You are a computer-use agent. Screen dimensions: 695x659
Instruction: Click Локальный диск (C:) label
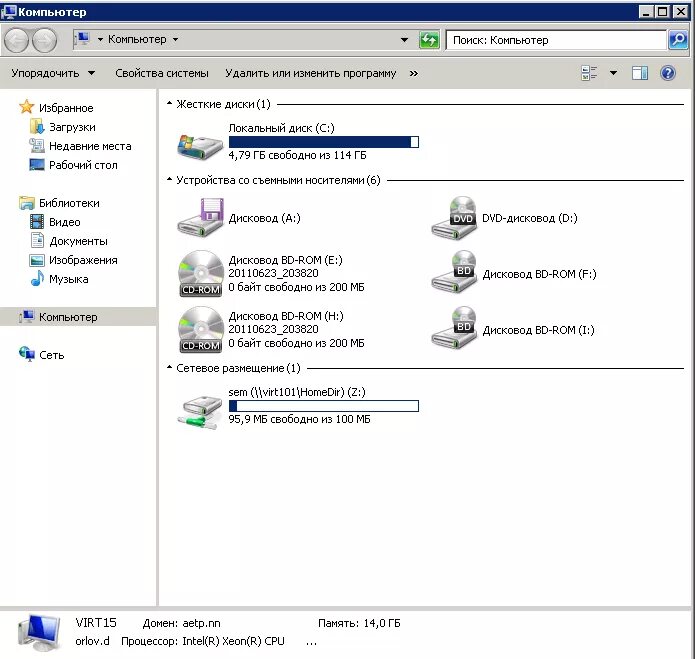[281, 128]
